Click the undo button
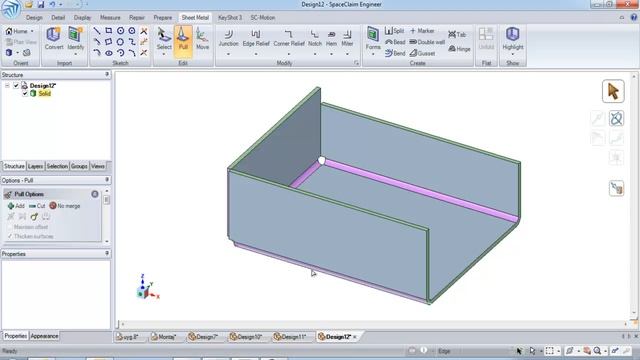The height and width of the screenshot is (360, 640). pos(52,4)
